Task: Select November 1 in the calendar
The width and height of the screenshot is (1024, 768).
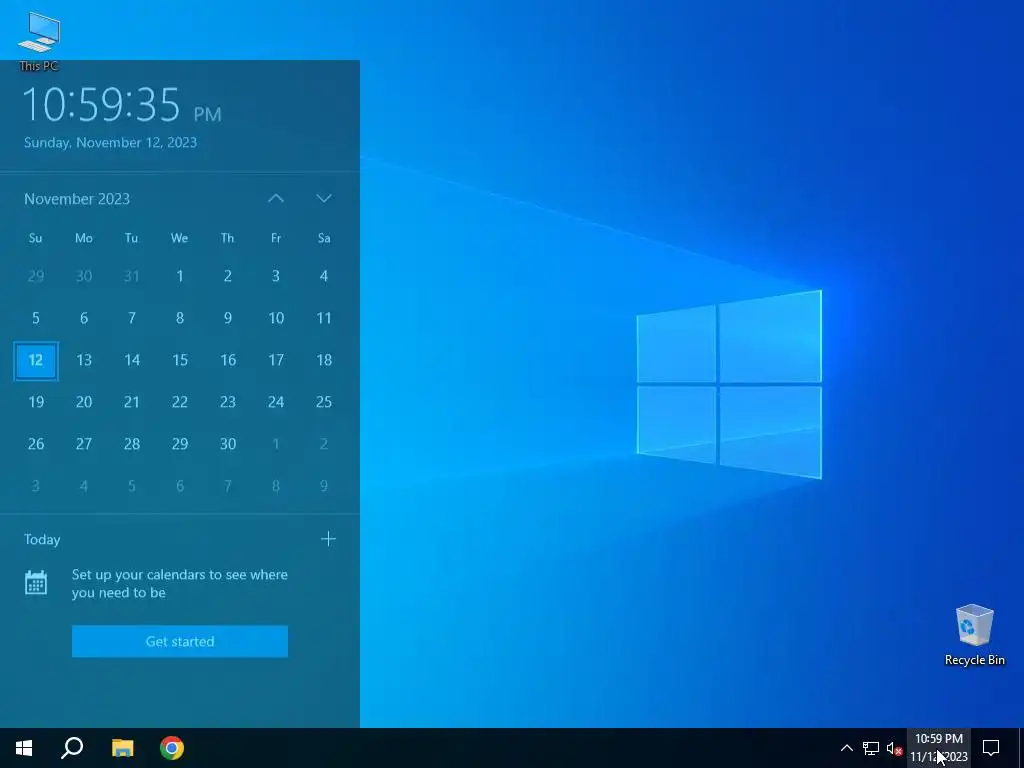Action: tap(180, 276)
